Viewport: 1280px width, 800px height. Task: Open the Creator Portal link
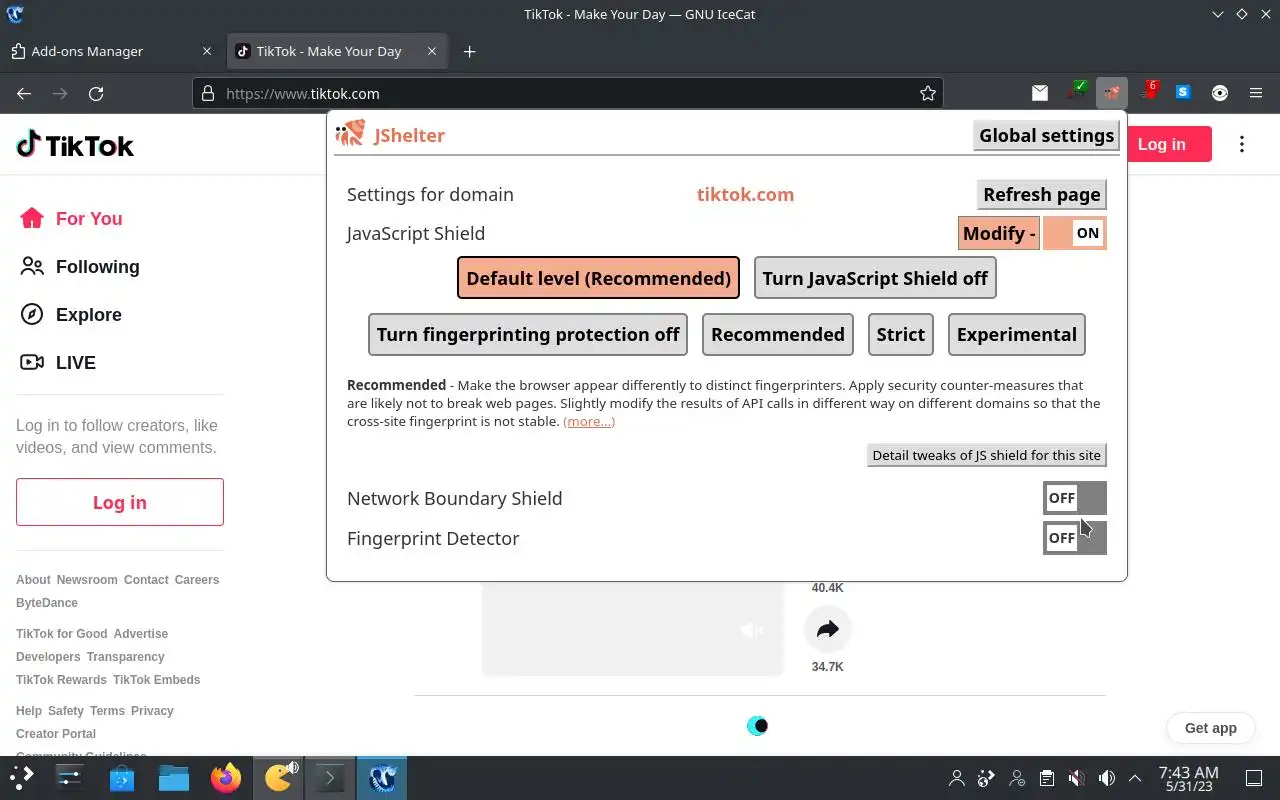[x=56, y=734]
